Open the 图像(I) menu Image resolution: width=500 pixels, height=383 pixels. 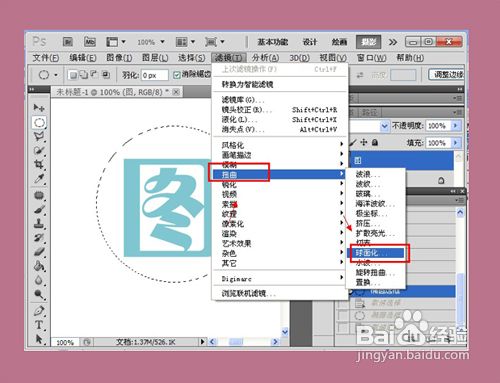coord(119,58)
